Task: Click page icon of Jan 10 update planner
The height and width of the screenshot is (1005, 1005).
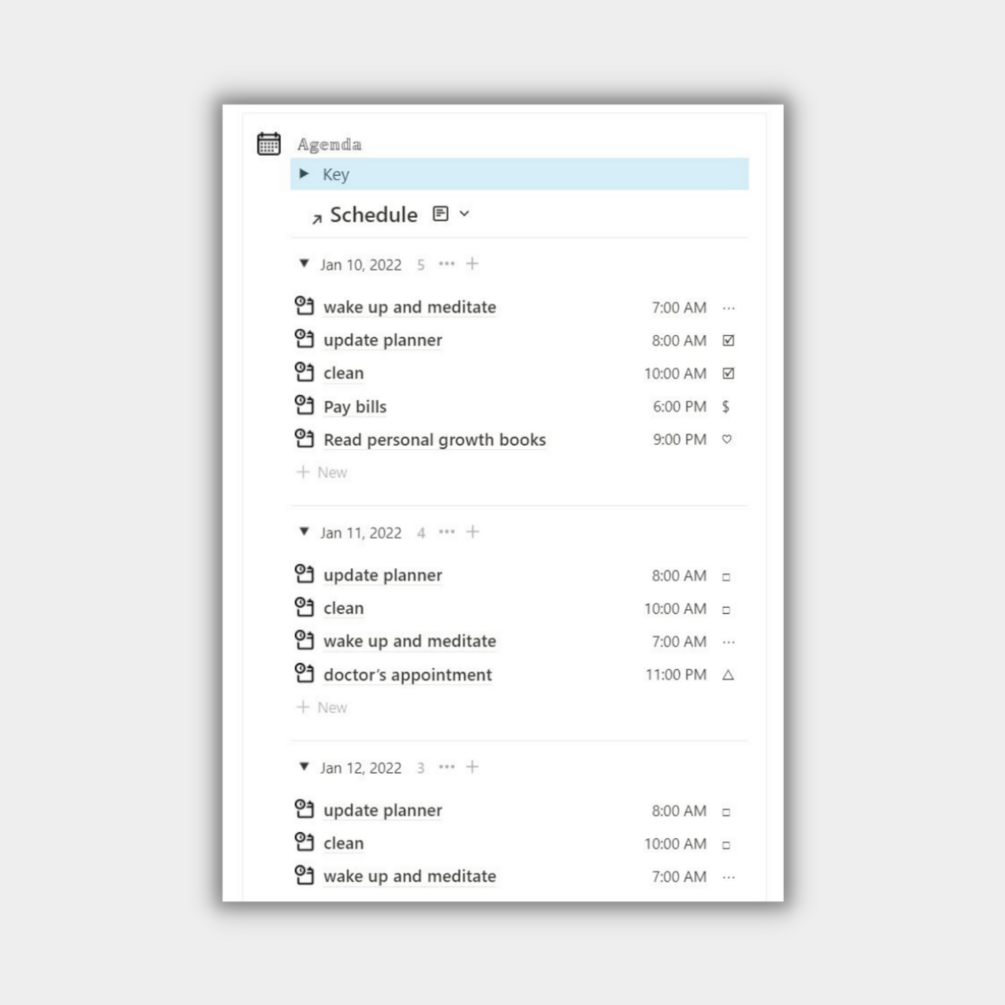Action: pos(304,339)
